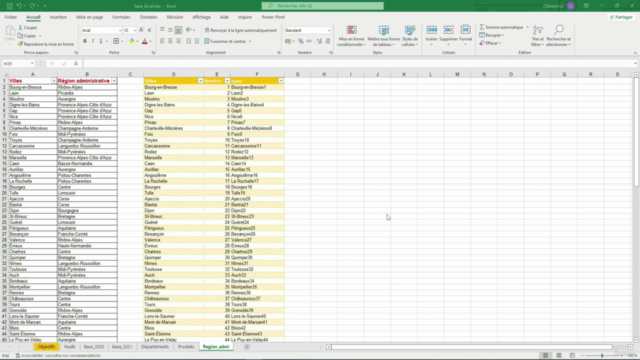Click the Copier (copy) button
This screenshot has width=640, height=360.
[x=27, y=36]
